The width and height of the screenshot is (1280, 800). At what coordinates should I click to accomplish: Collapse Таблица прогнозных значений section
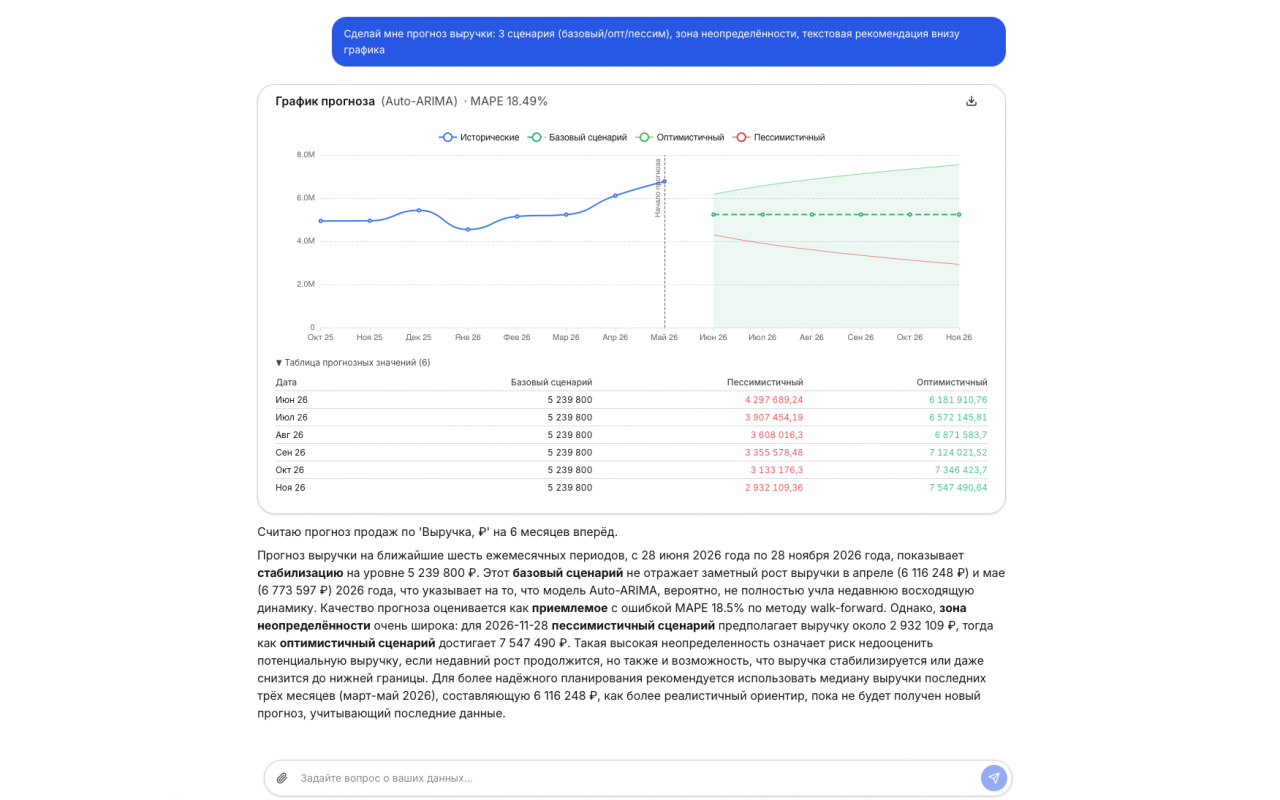(x=353, y=363)
